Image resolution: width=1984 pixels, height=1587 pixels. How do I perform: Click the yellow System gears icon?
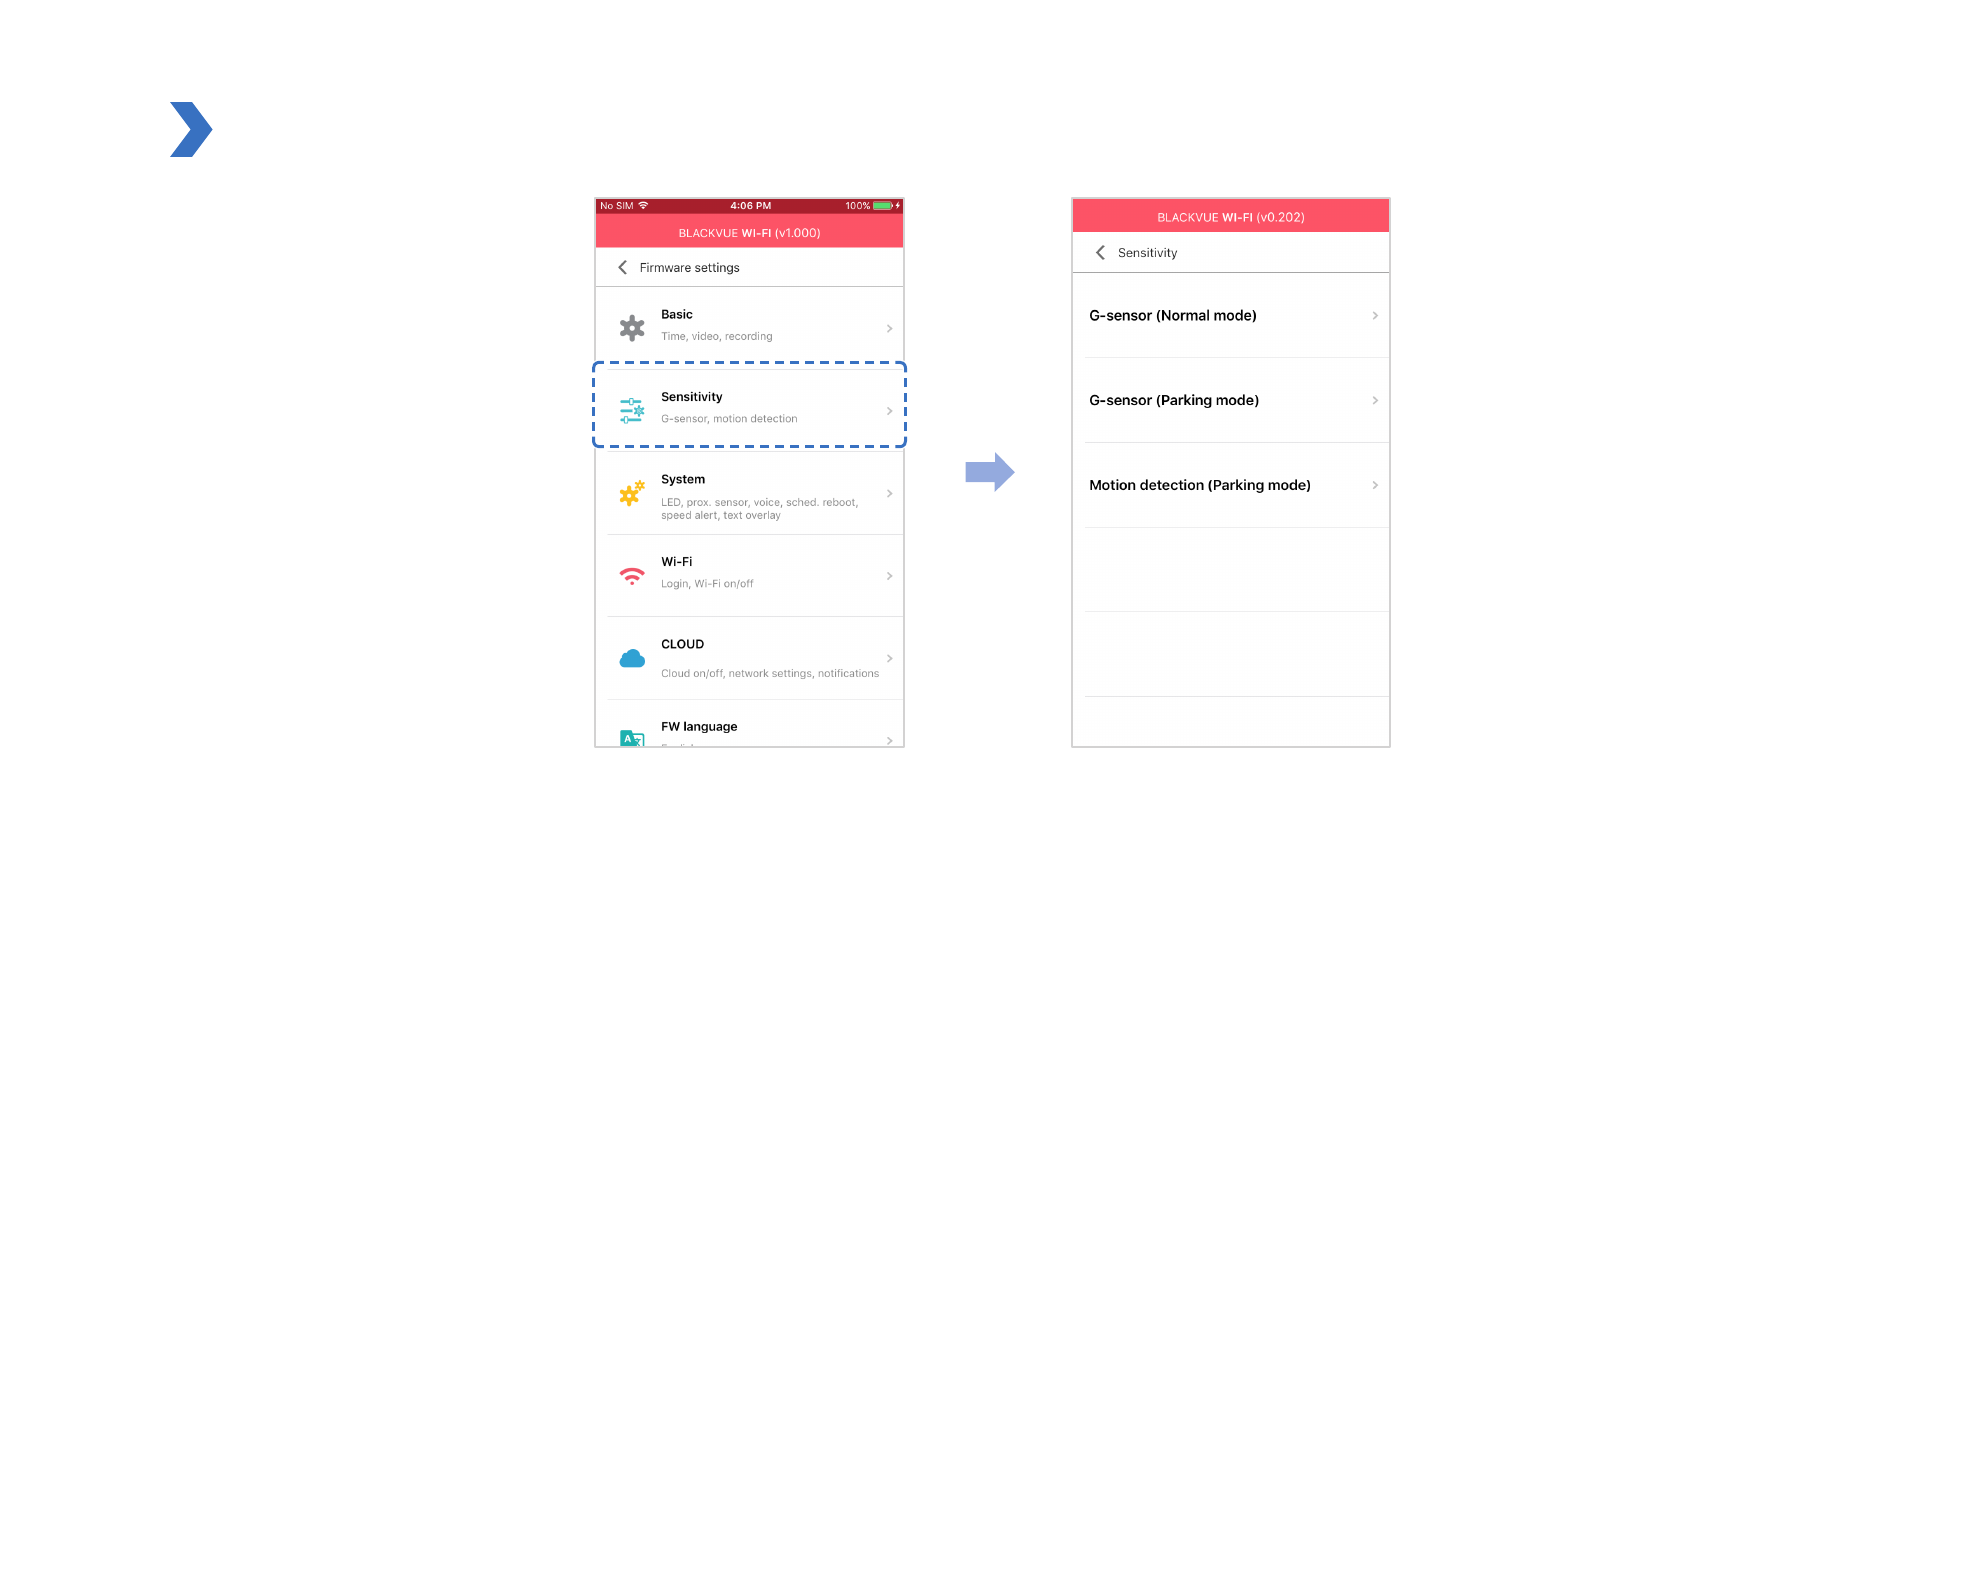631,493
